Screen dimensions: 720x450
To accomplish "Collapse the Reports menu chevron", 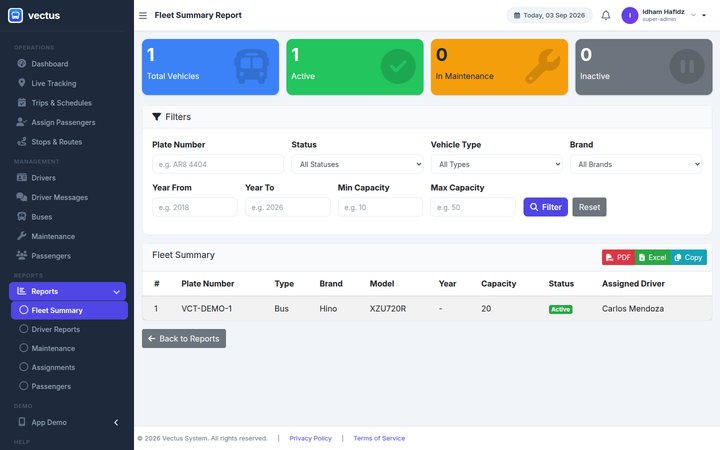I will [x=116, y=292].
